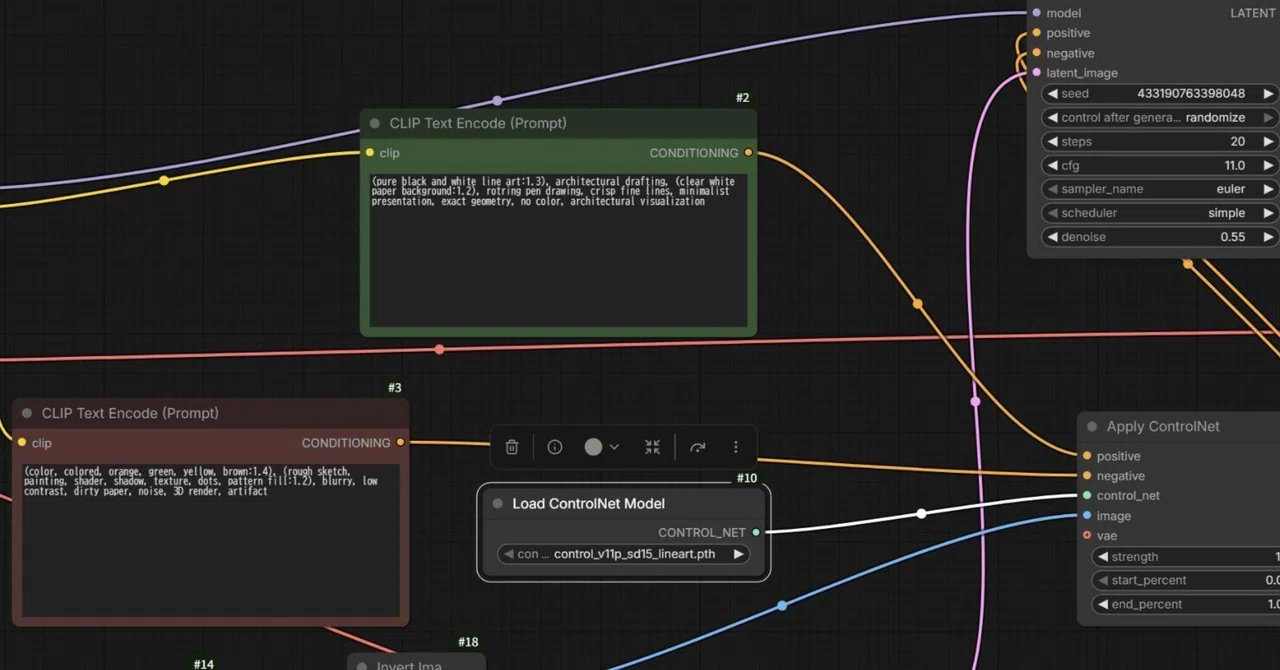Open the scheduler simple dropdown
The image size is (1280, 670).
coord(1160,213)
